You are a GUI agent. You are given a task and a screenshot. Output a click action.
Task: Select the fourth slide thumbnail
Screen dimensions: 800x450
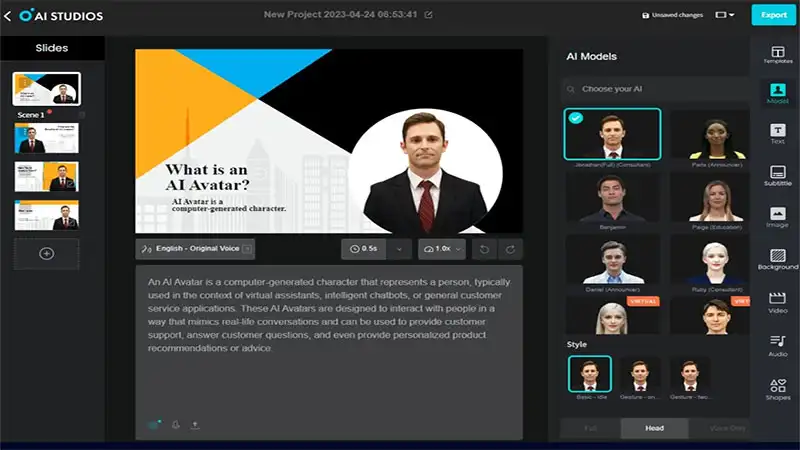46,215
